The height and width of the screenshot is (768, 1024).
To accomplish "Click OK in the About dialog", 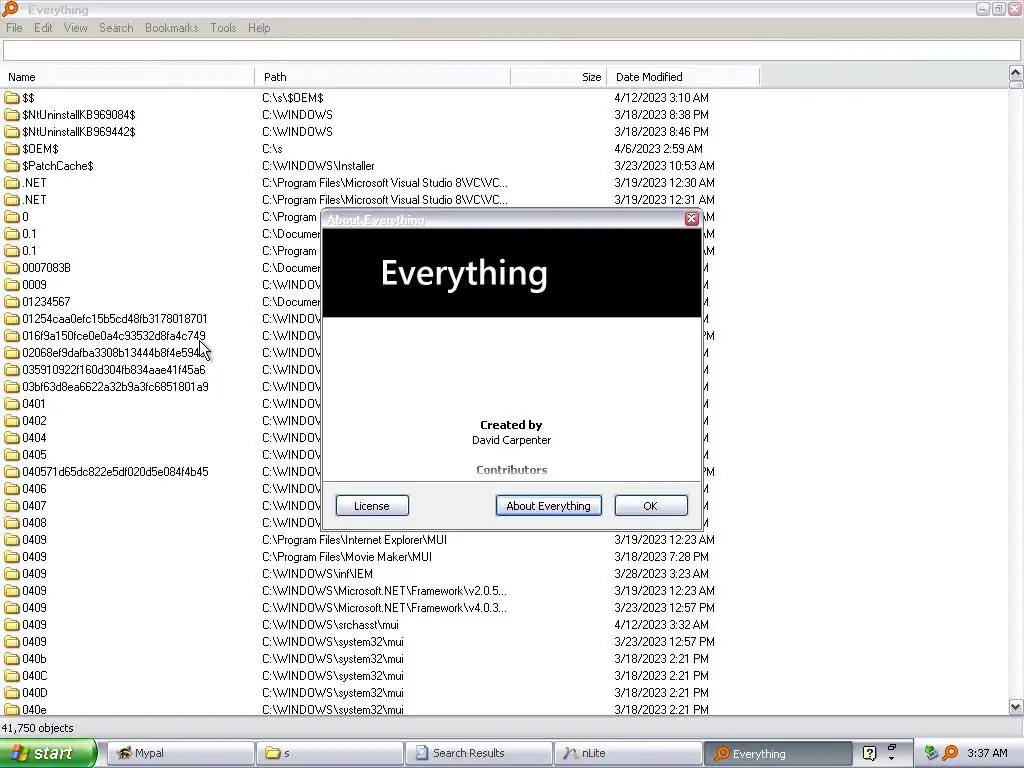I will [x=650, y=505].
